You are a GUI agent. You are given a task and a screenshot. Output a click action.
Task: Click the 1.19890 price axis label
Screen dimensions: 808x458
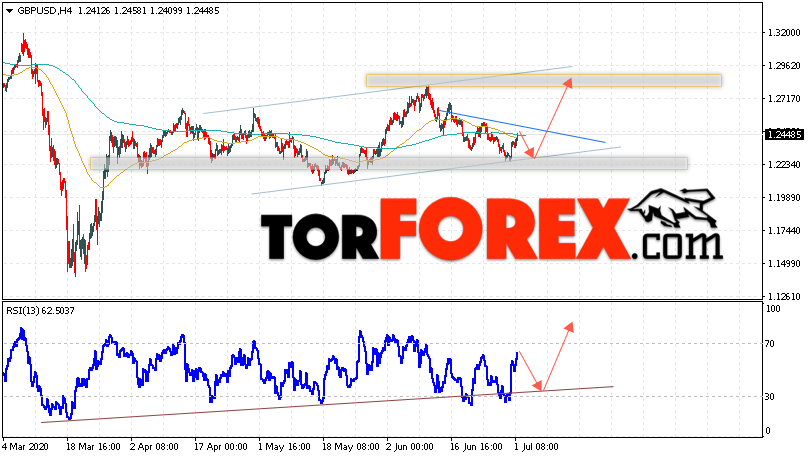click(783, 197)
